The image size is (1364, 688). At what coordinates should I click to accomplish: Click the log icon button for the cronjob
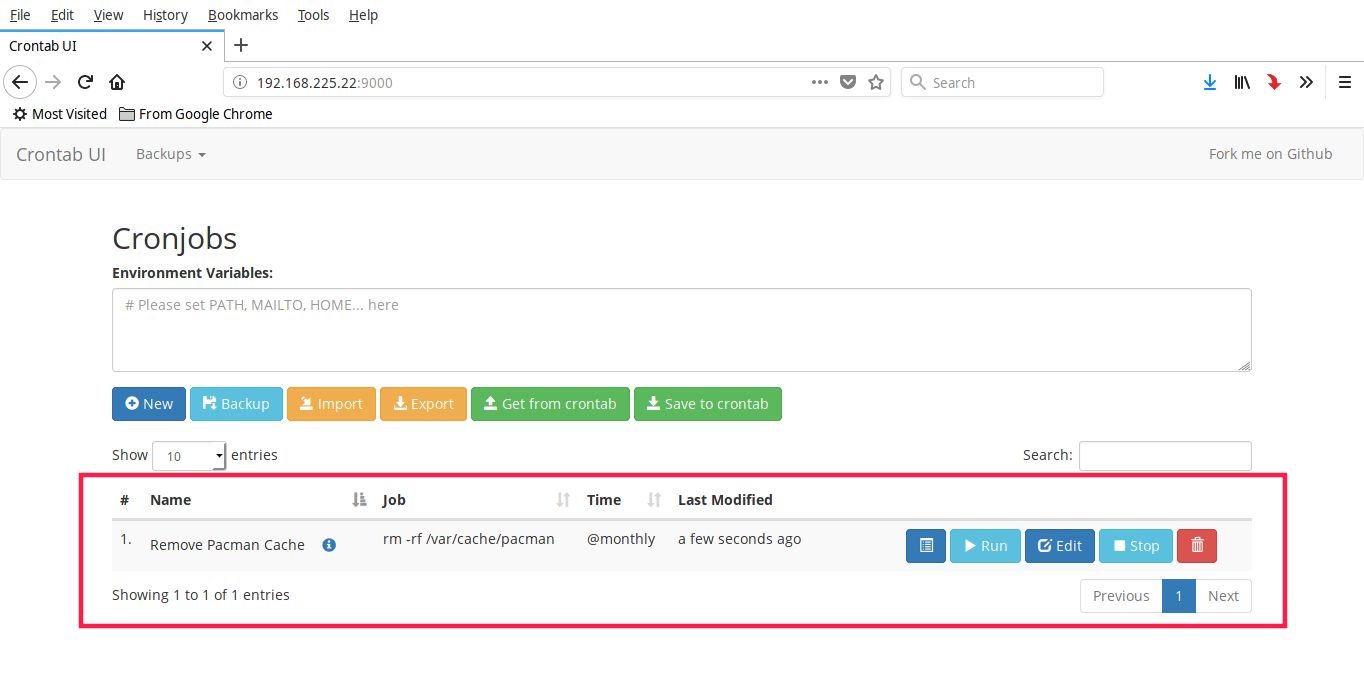tap(925, 546)
